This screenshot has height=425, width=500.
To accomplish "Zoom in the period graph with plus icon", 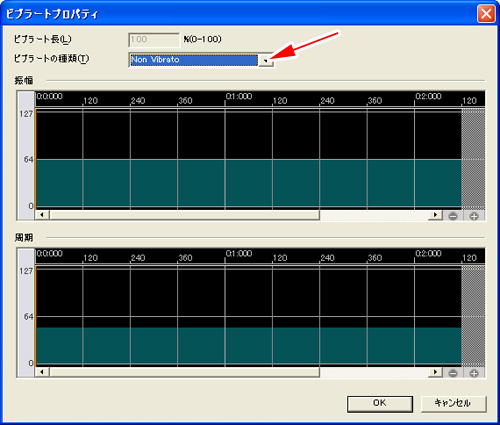I will [x=474, y=373].
